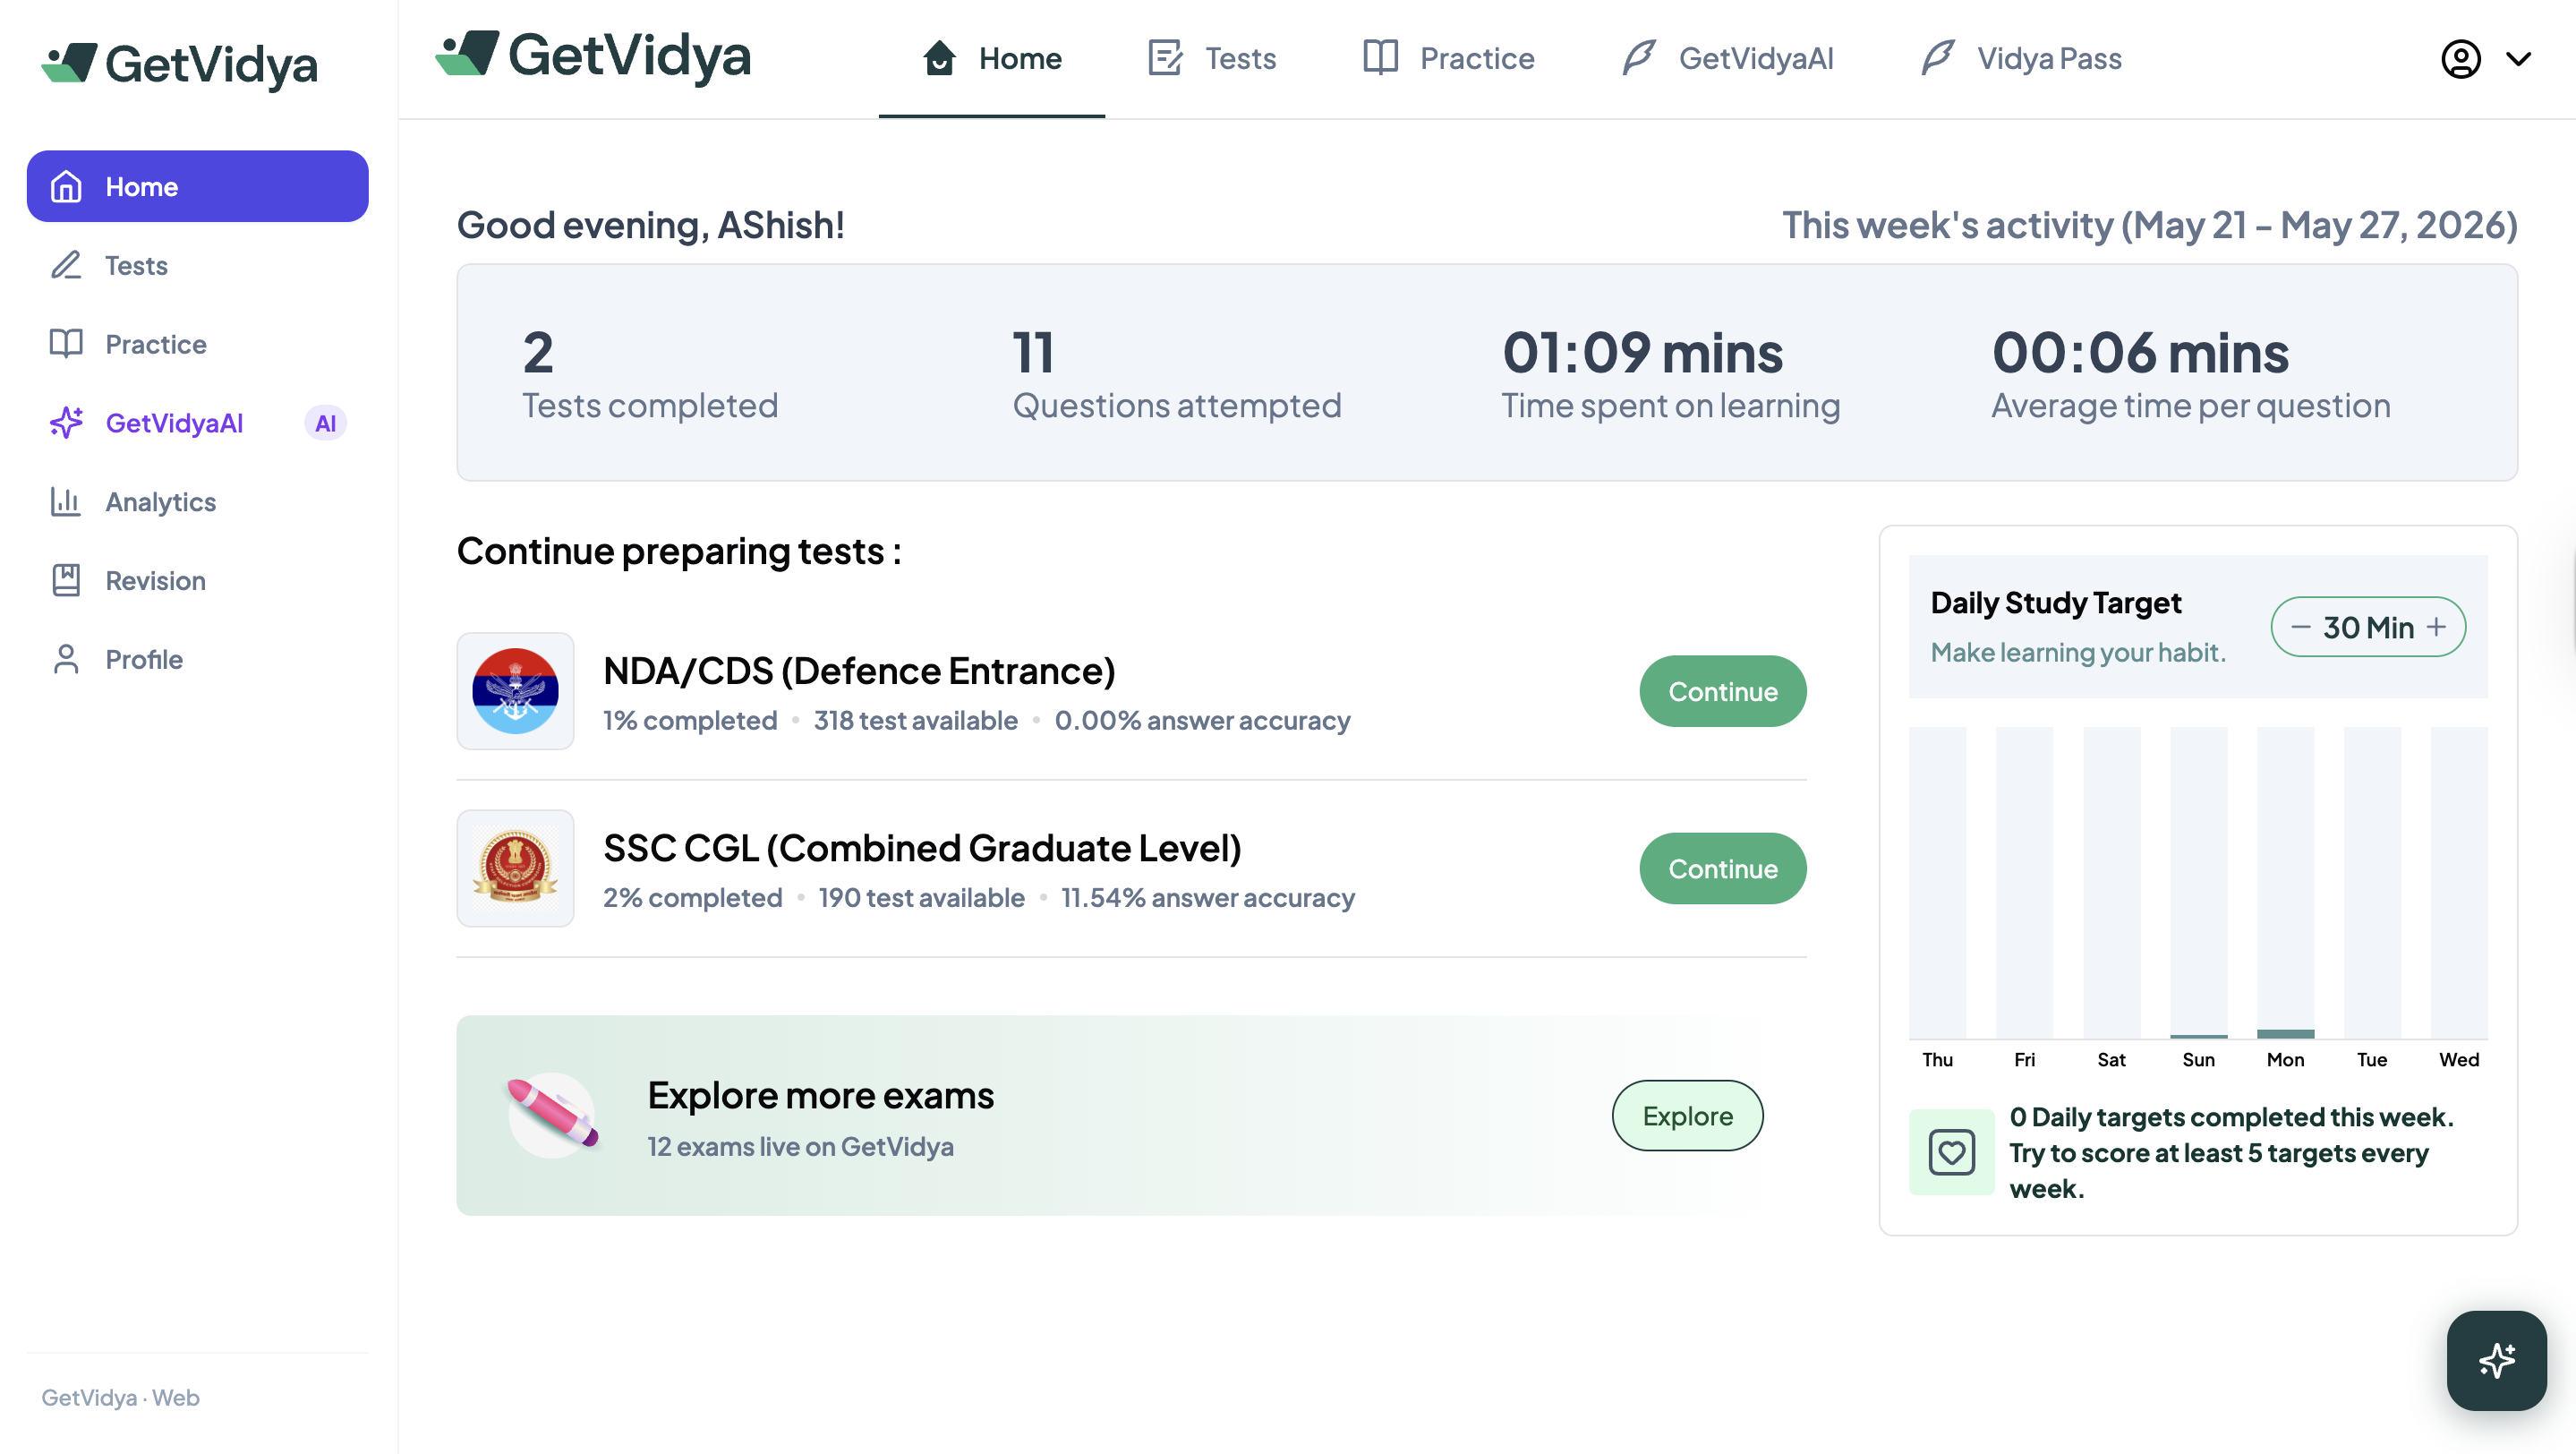Click the Home tab house icon
The width and height of the screenshot is (2576, 1454).
pyautogui.click(x=939, y=58)
